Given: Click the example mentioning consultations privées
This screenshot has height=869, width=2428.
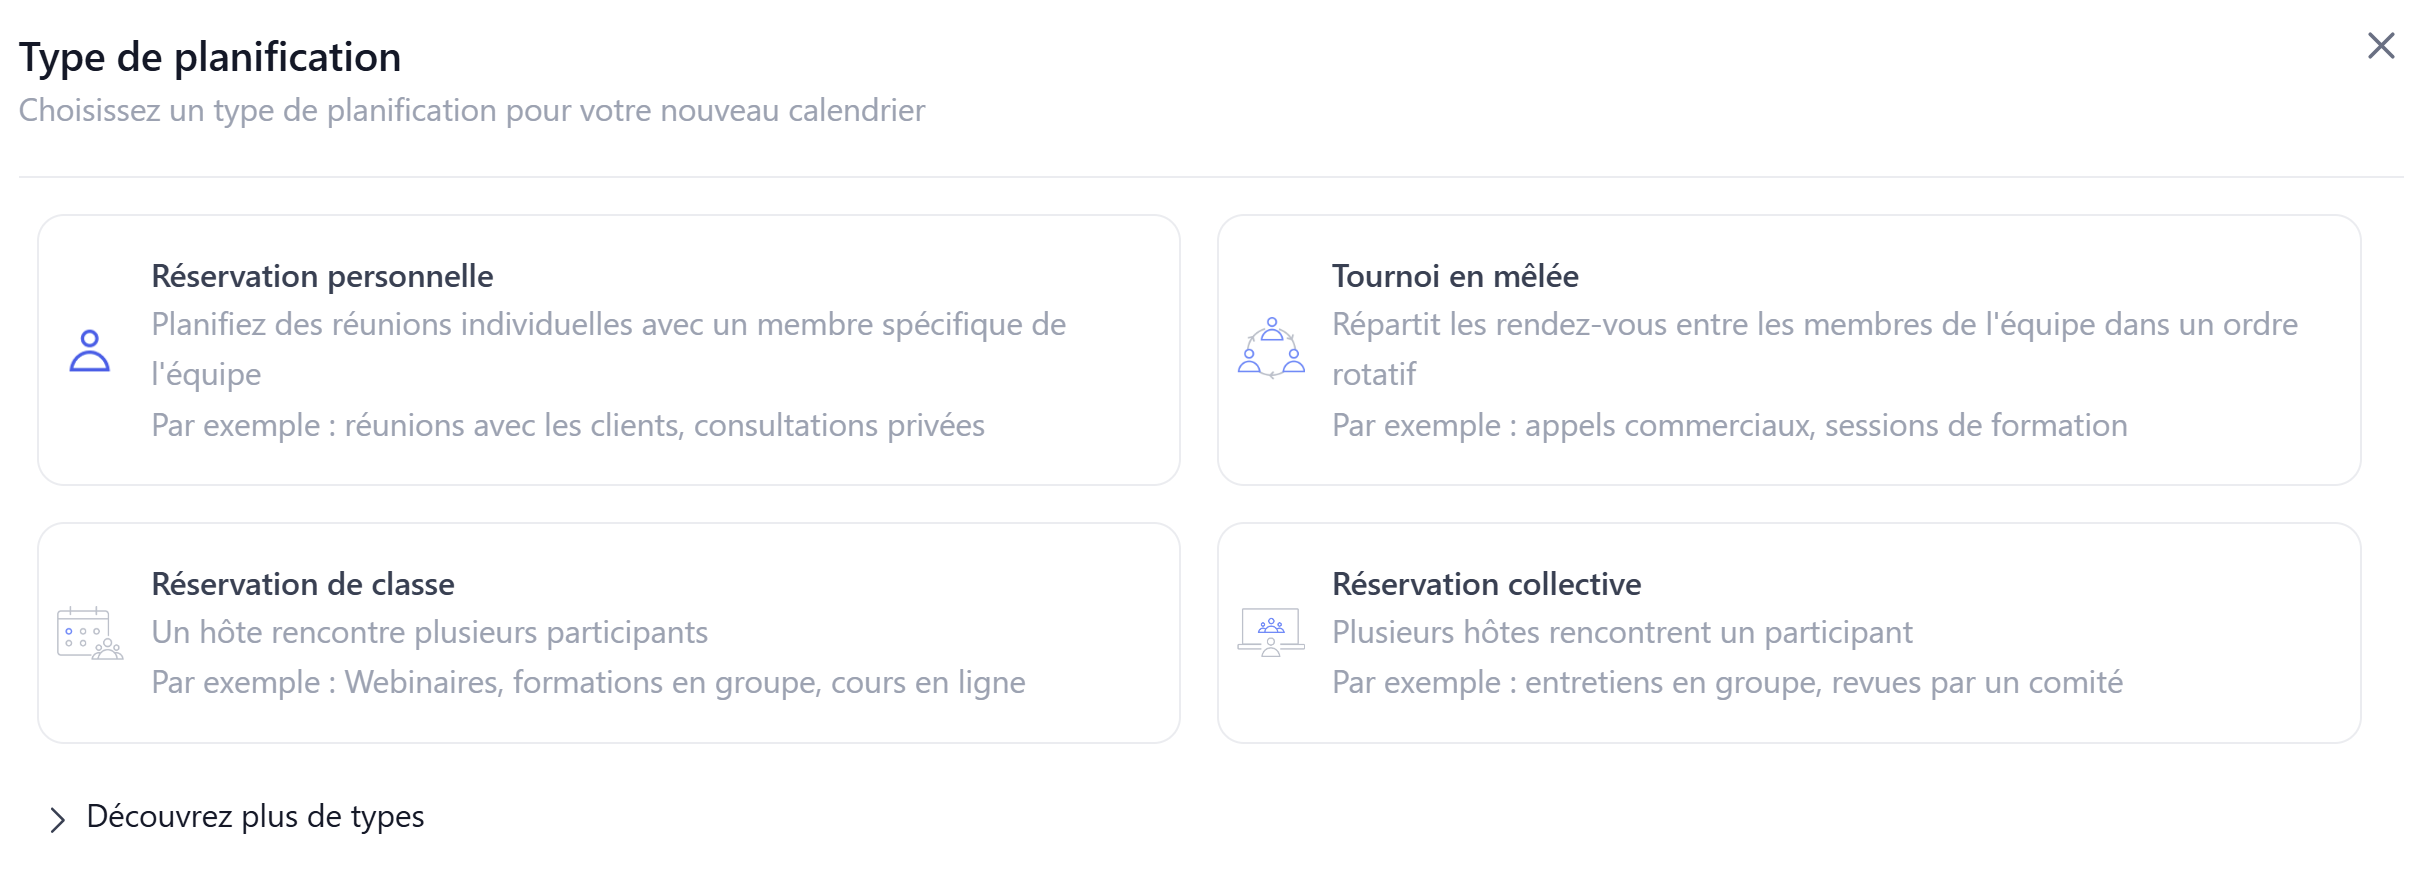Looking at the screenshot, I should click(568, 425).
